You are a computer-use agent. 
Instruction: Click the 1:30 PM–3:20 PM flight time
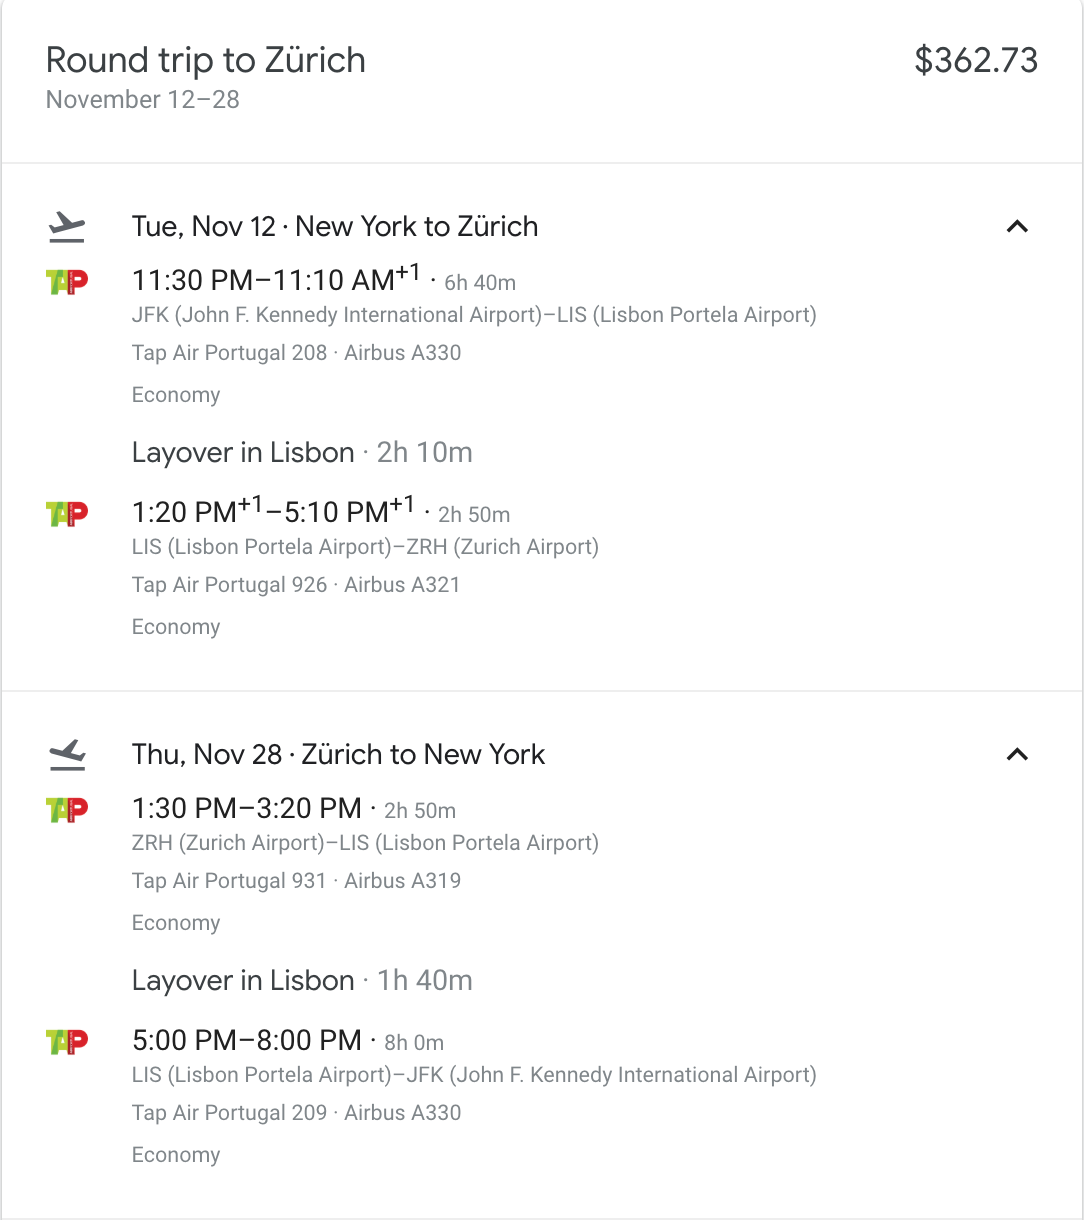(x=247, y=809)
